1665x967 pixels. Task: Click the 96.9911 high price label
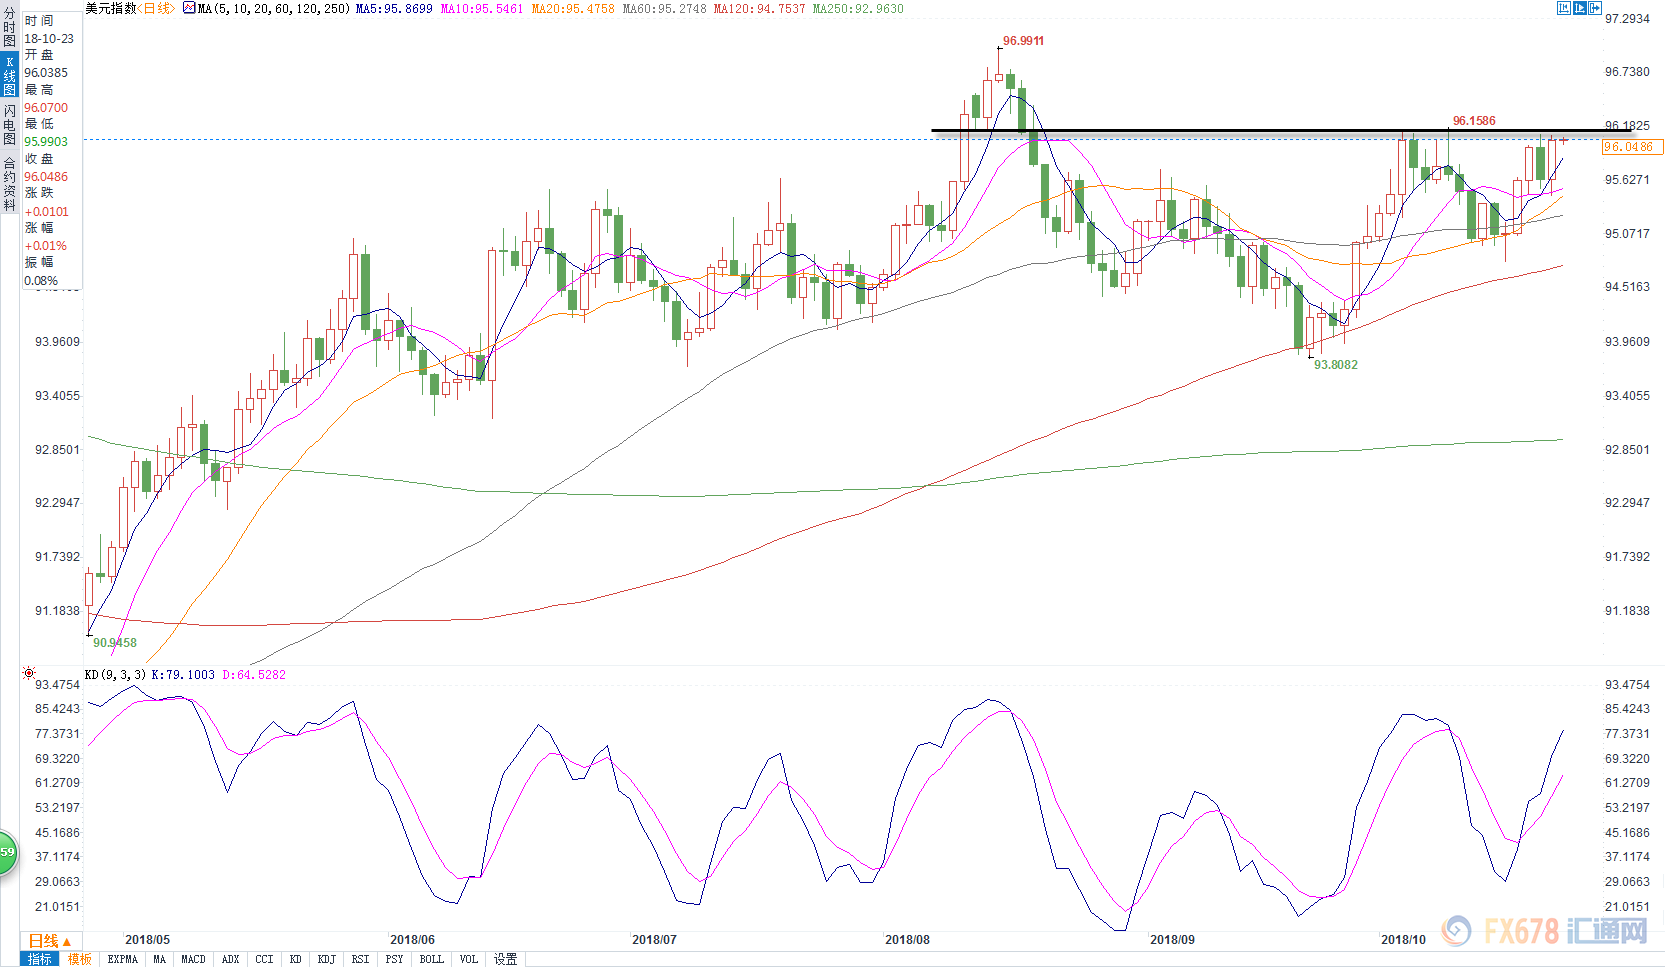pos(1023,41)
